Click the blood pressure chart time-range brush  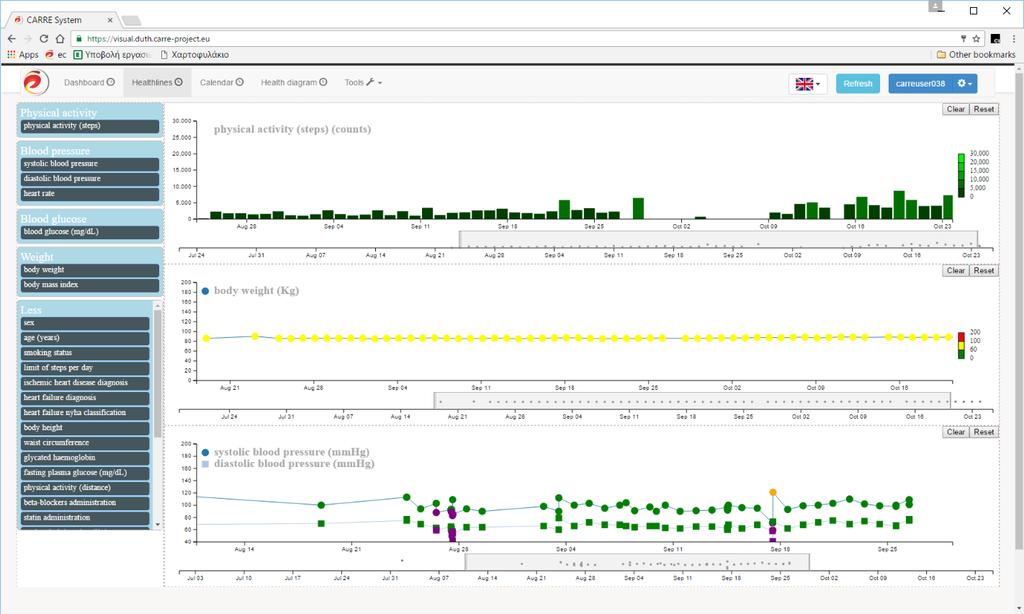pyautogui.click(x=637, y=562)
